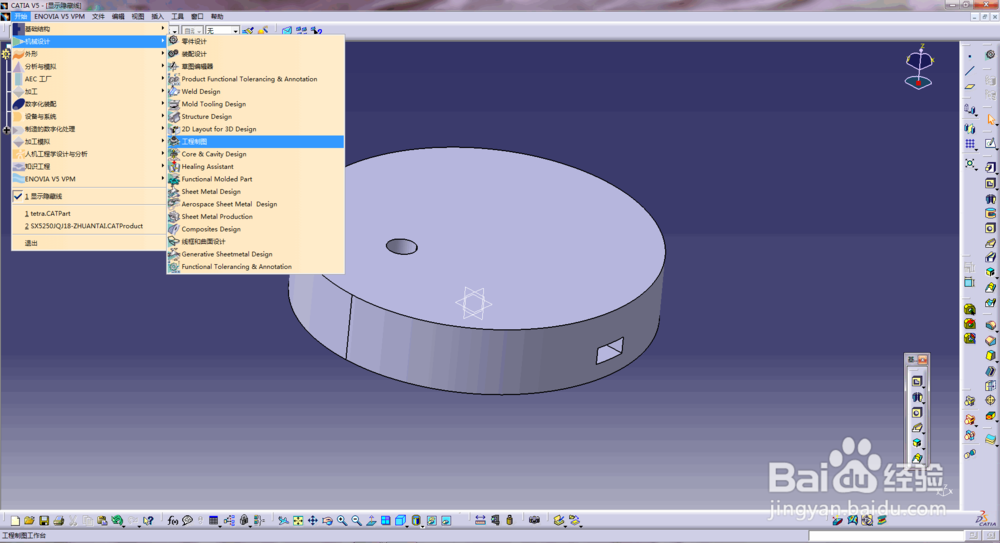Open the Formula f(x) tool
This screenshot has height=543, width=1000.
tap(173, 521)
